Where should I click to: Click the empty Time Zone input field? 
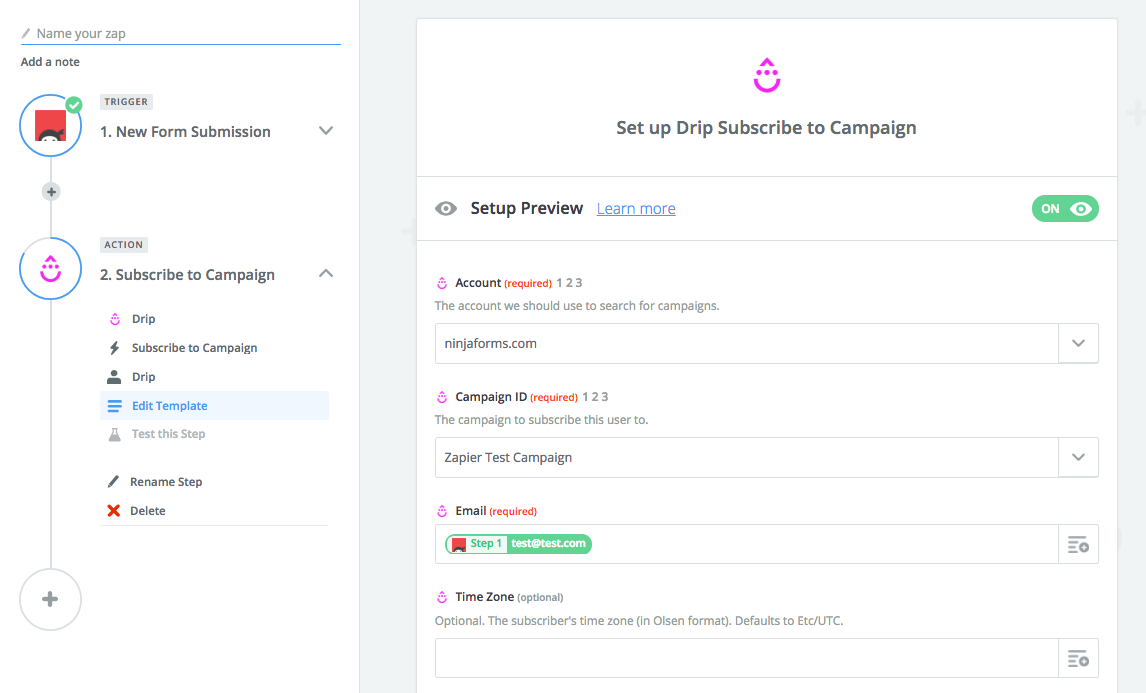click(746, 658)
